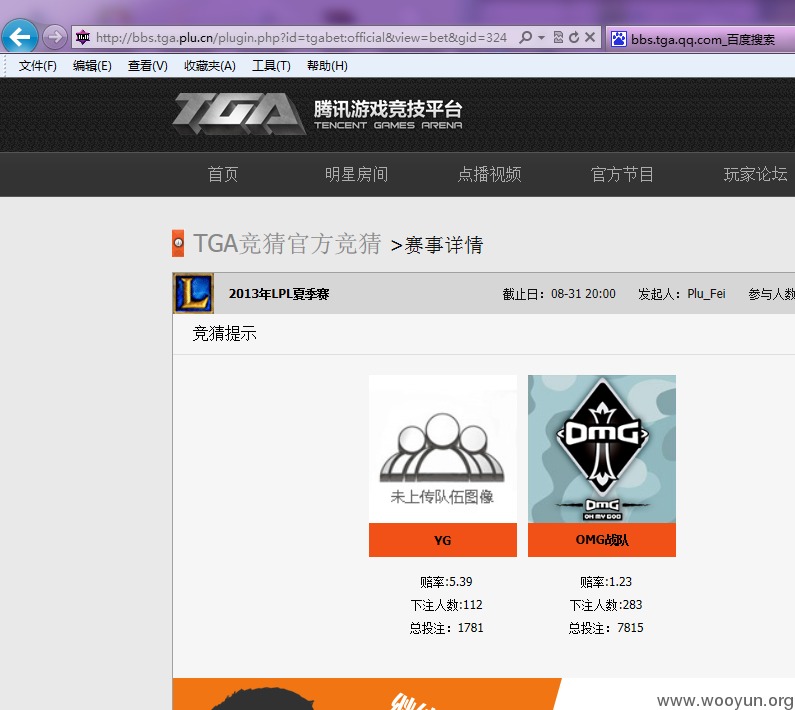Switch to the bbs.tga.qq.com Baidu search tab

(x=701, y=39)
